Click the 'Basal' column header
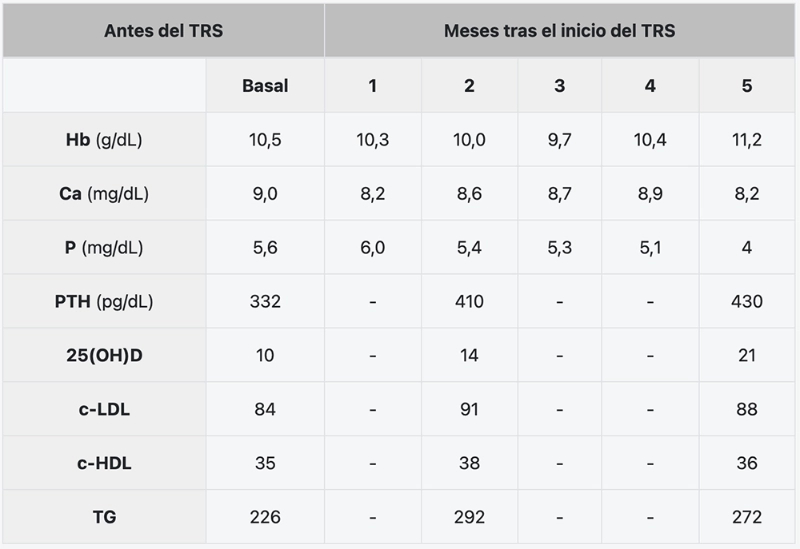This screenshot has height=549, width=800. 265,86
